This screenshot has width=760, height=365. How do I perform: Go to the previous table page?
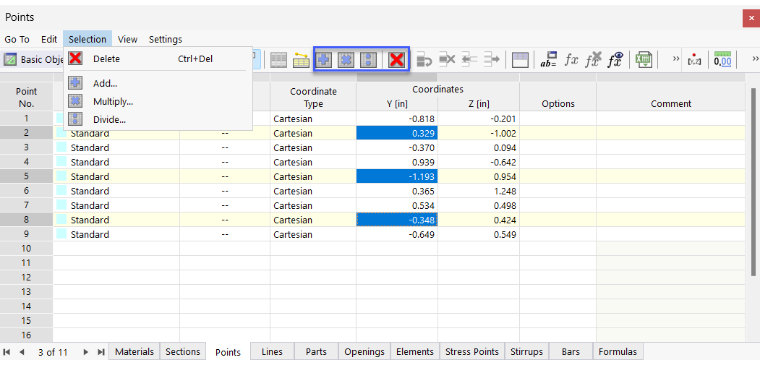point(22,352)
